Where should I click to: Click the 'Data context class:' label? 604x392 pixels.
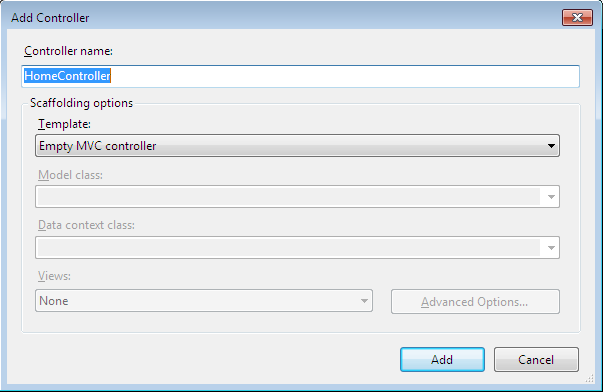(x=86, y=225)
